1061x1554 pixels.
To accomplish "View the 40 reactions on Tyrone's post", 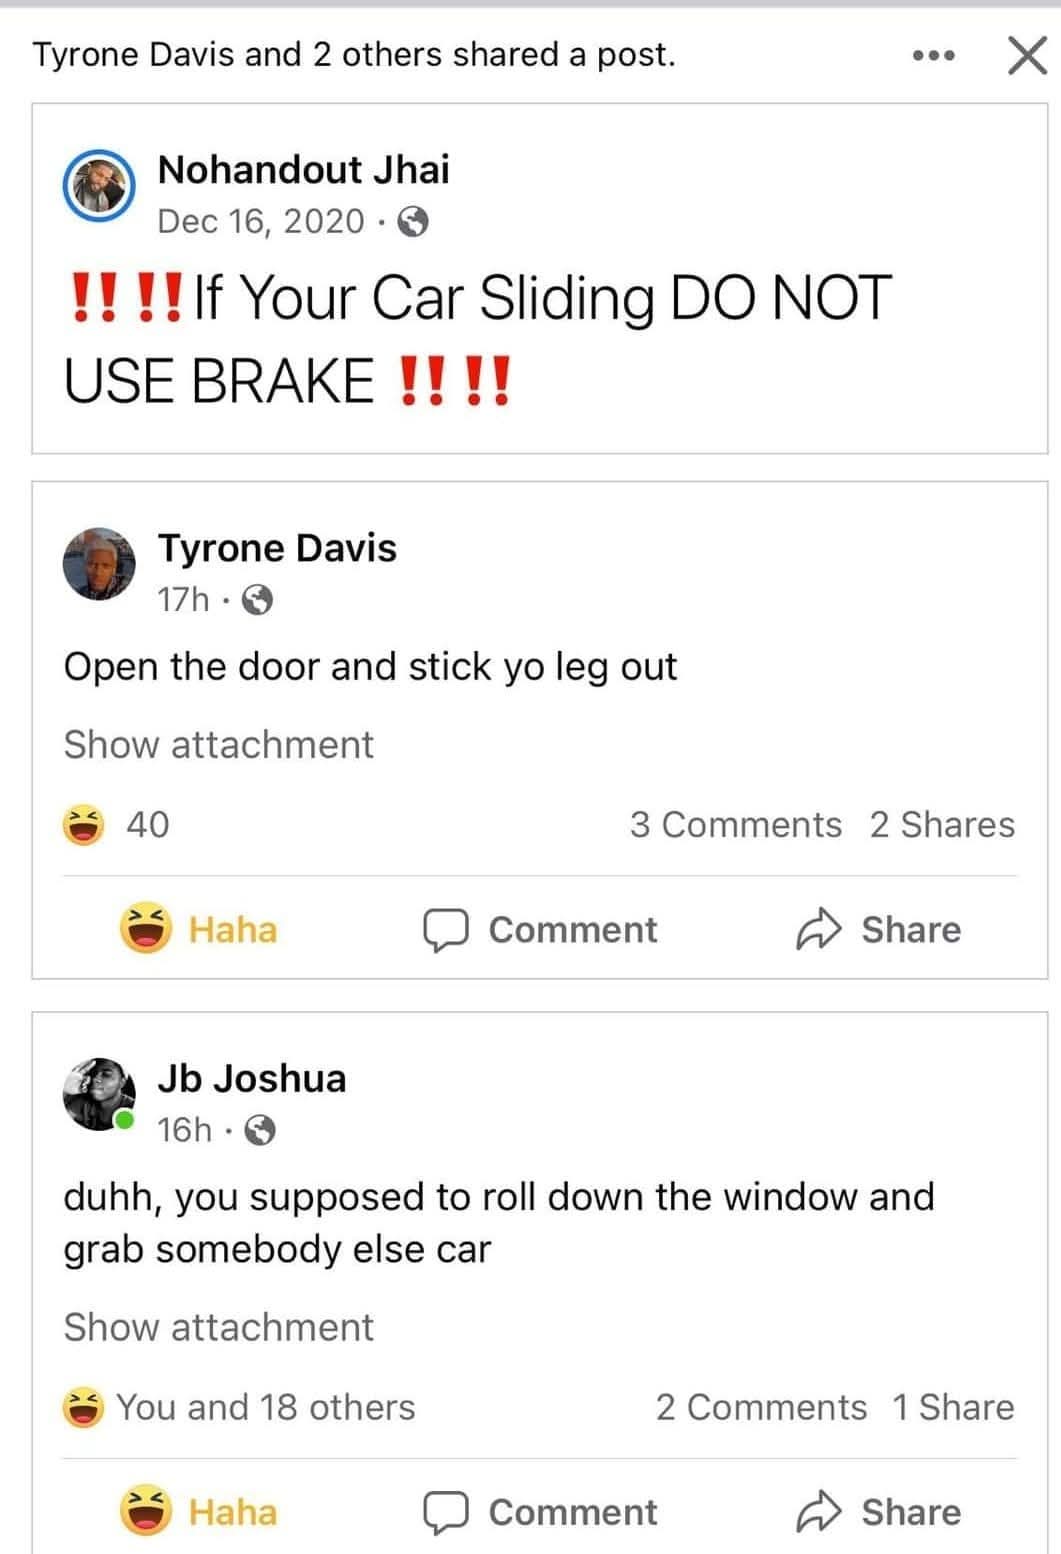I will click(116, 825).
